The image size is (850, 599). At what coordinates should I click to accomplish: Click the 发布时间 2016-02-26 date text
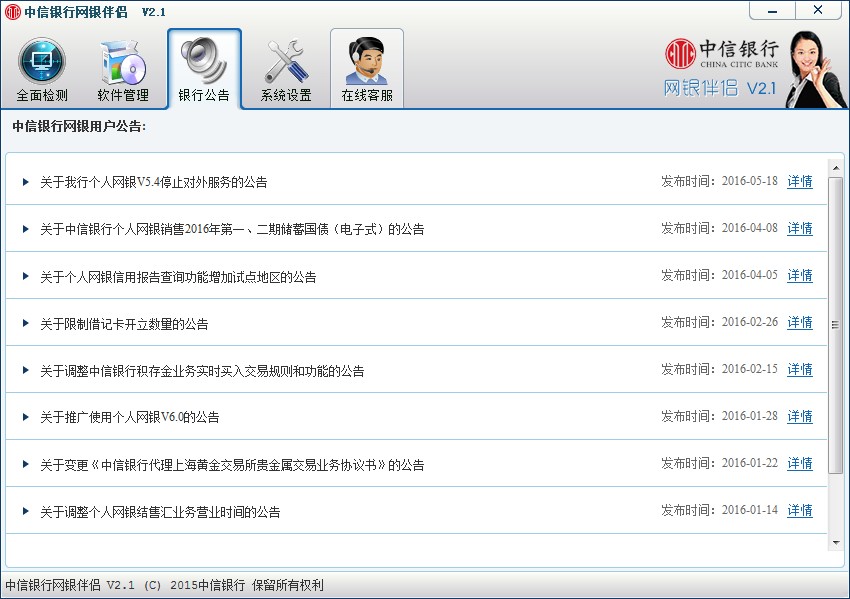click(719, 322)
